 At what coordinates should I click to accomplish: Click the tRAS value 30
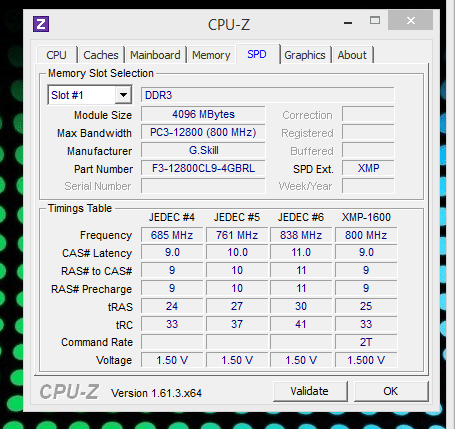tap(301, 306)
